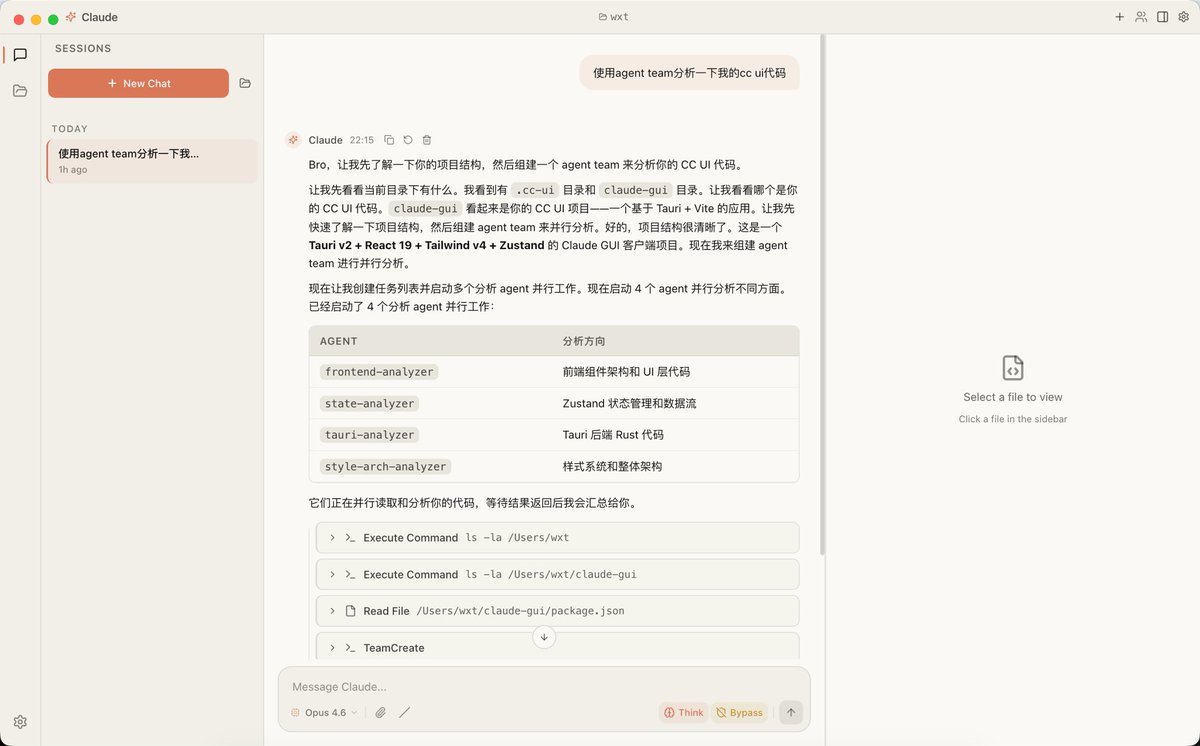Click the Claude avatar icon in the message header
The image size is (1200, 746).
pyautogui.click(x=293, y=140)
